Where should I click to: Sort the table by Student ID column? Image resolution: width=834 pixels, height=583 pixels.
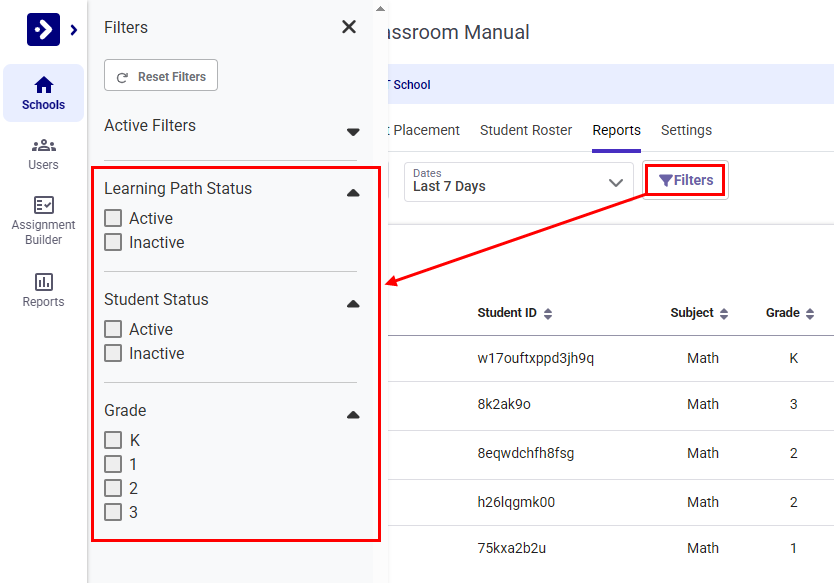click(x=549, y=313)
